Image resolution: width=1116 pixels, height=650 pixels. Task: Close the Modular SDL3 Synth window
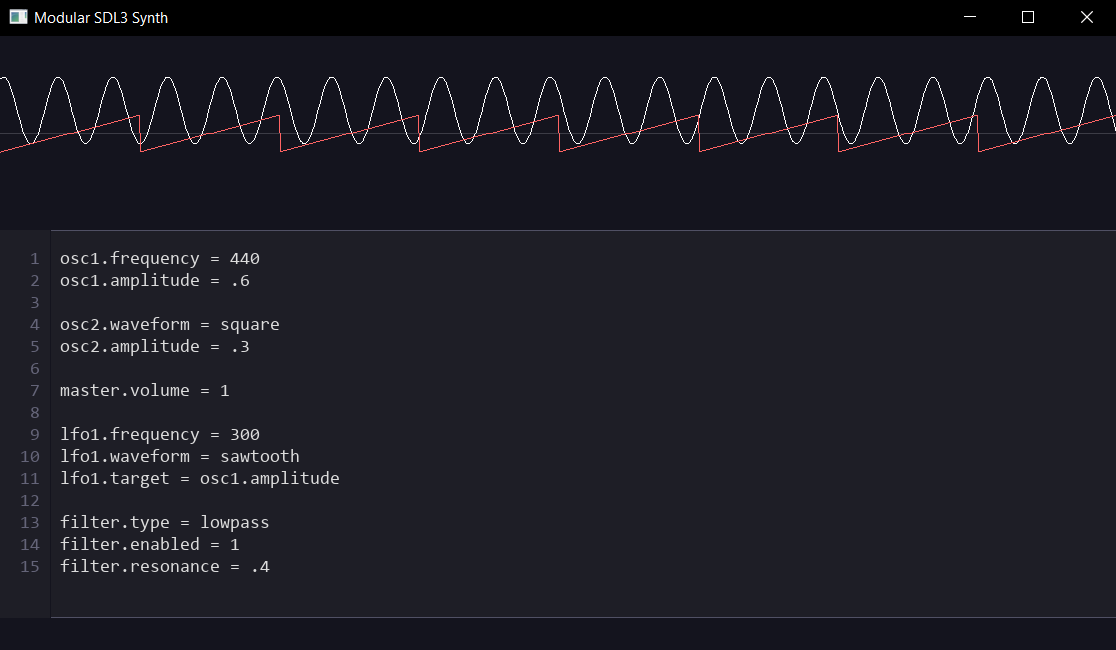[1087, 17]
